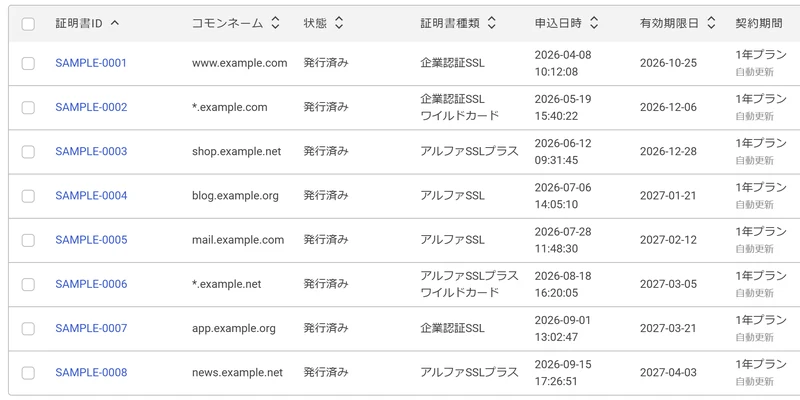This screenshot has width=800, height=400.
Task: Toggle the select-all header checkbox
Action: coord(28,23)
